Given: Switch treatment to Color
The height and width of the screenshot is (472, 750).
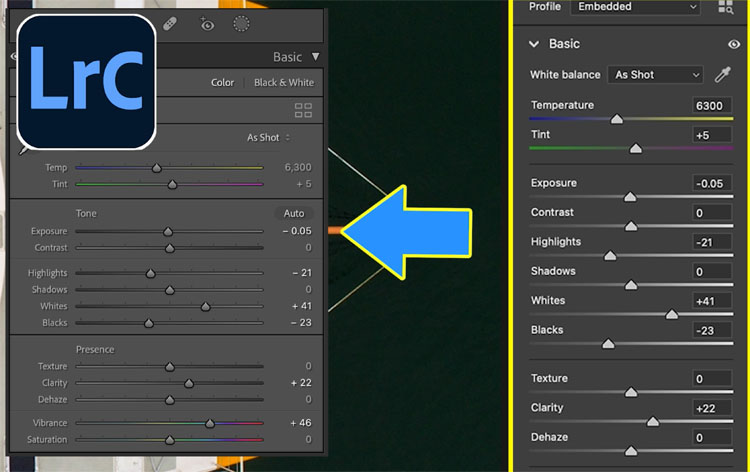Looking at the screenshot, I should 222,83.
